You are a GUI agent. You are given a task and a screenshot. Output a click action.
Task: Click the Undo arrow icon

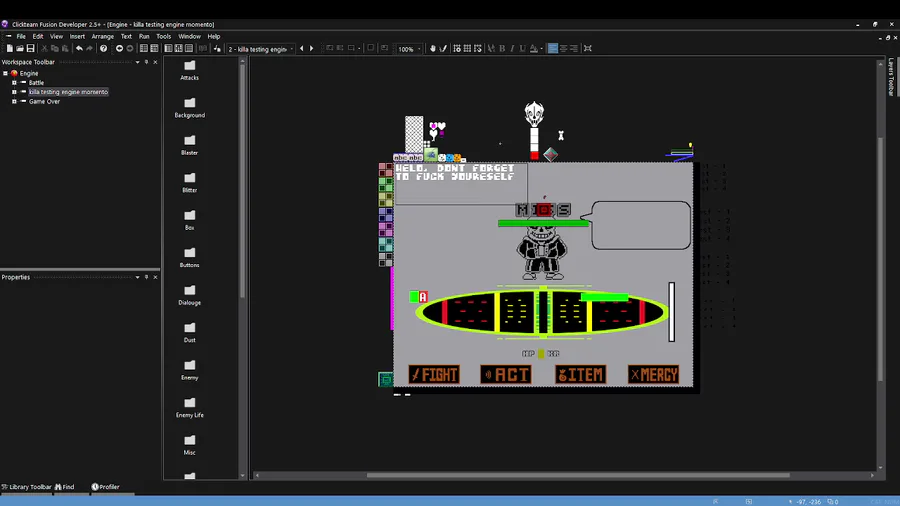click(x=79, y=49)
